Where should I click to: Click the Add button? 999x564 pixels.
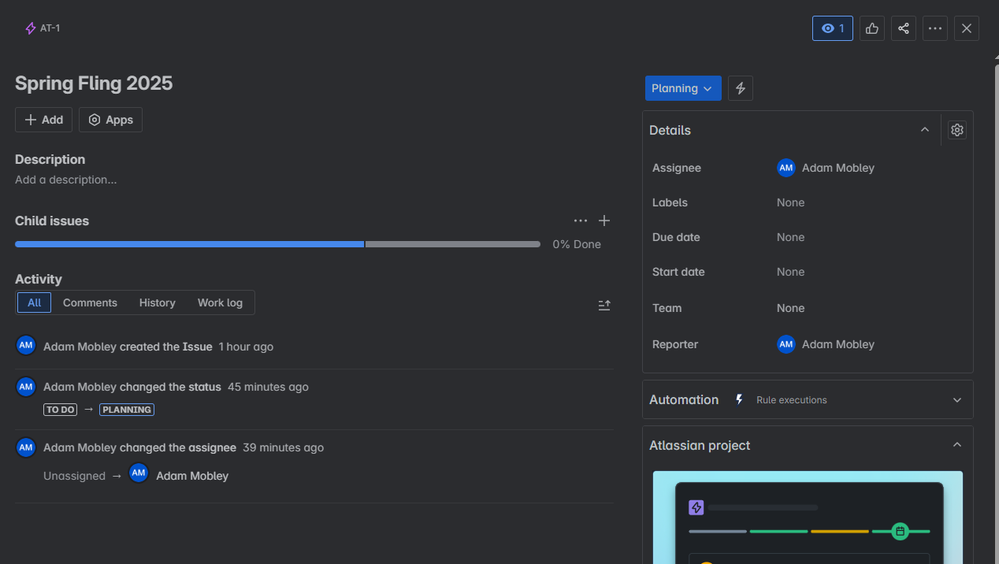(43, 120)
